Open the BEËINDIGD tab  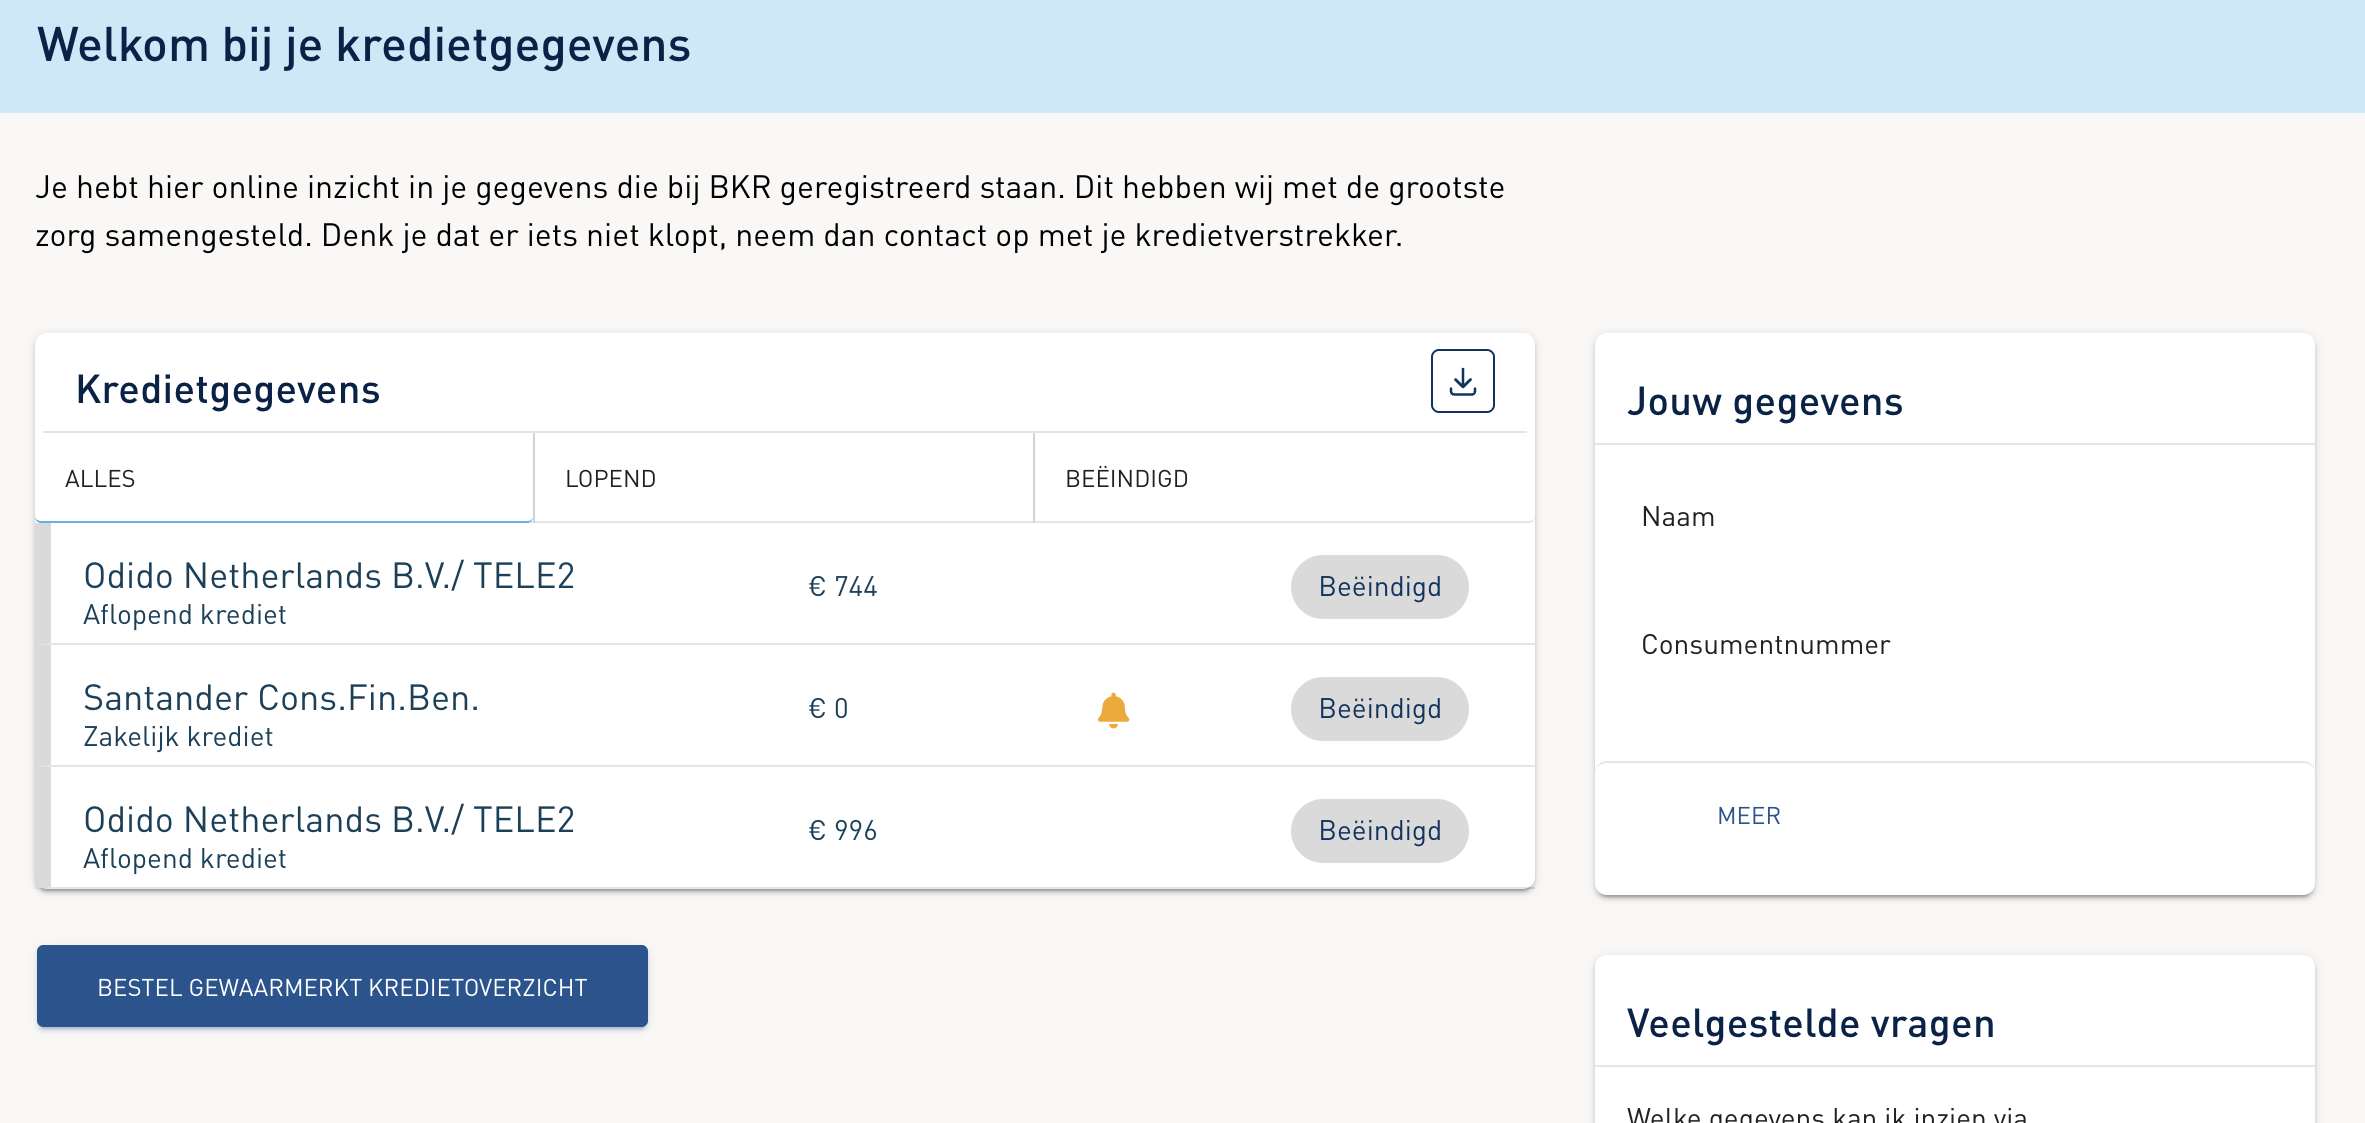pyautogui.click(x=1284, y=478)
